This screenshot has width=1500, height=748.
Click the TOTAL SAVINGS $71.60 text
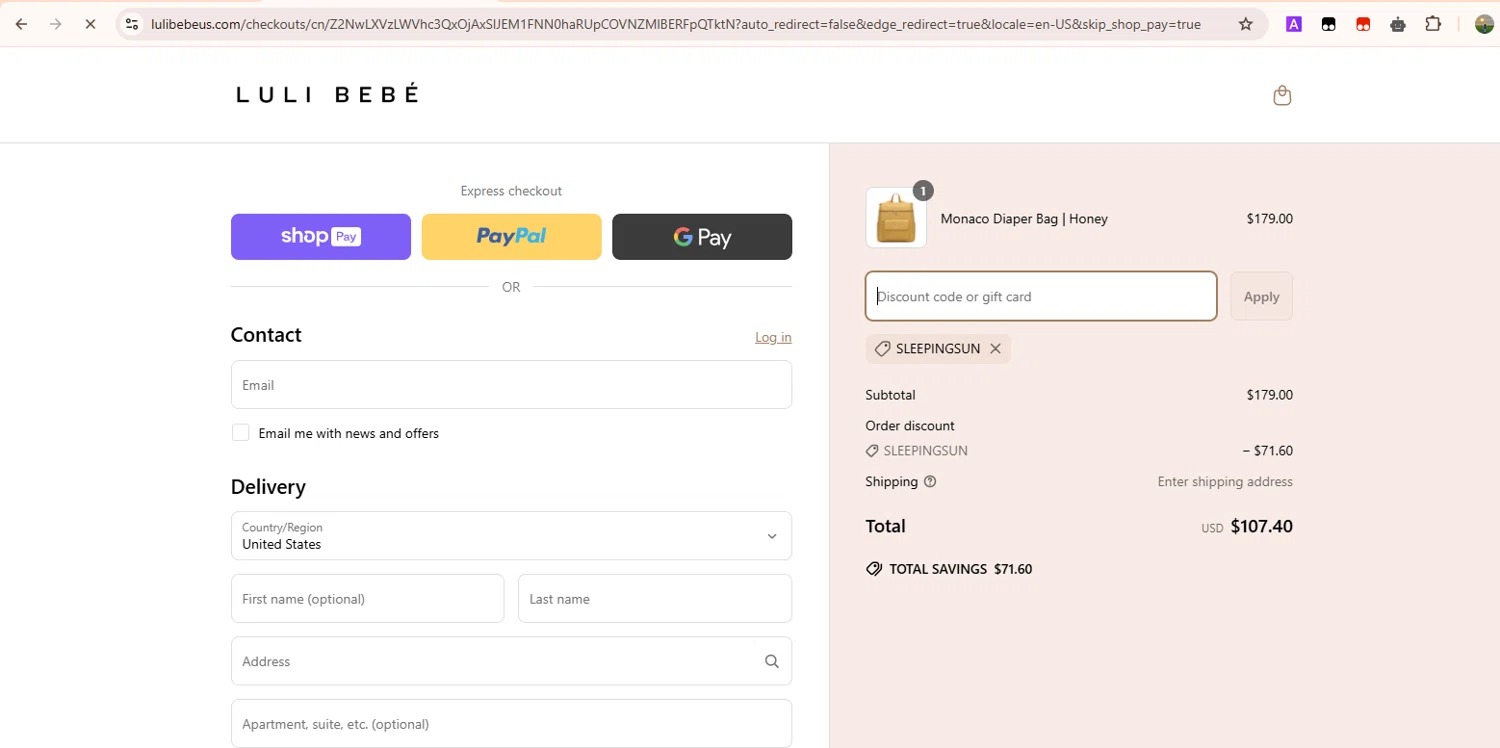[960, 569]
